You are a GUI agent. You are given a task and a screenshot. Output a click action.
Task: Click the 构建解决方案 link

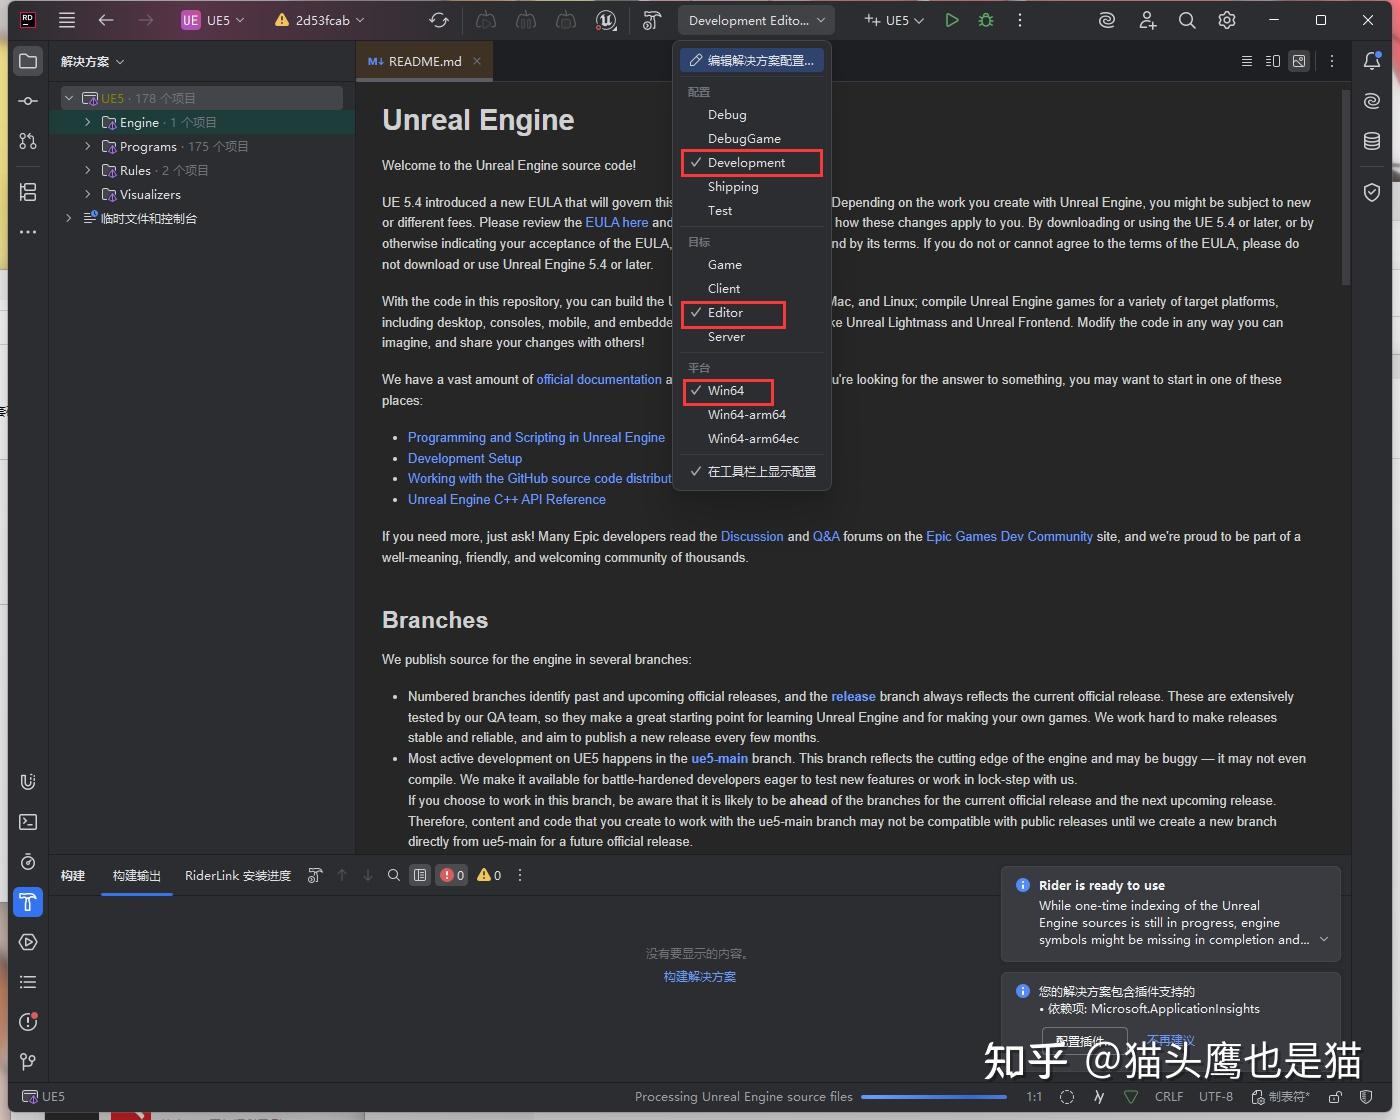pos(699,976)
